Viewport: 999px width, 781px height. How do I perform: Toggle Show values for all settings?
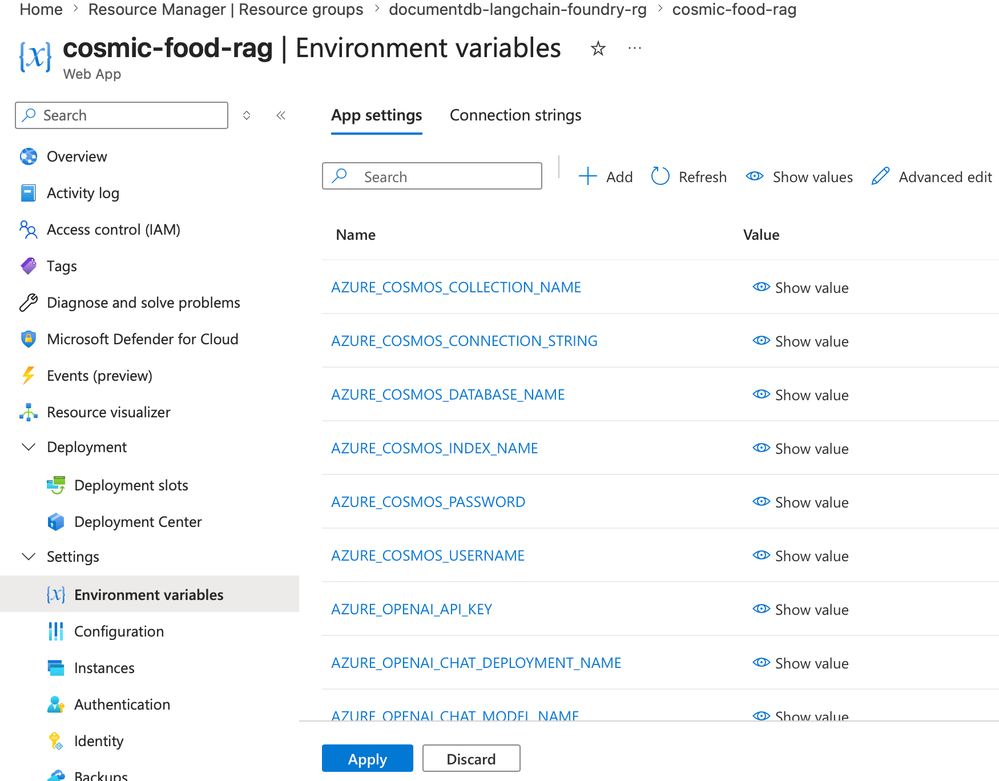[799, 177]
